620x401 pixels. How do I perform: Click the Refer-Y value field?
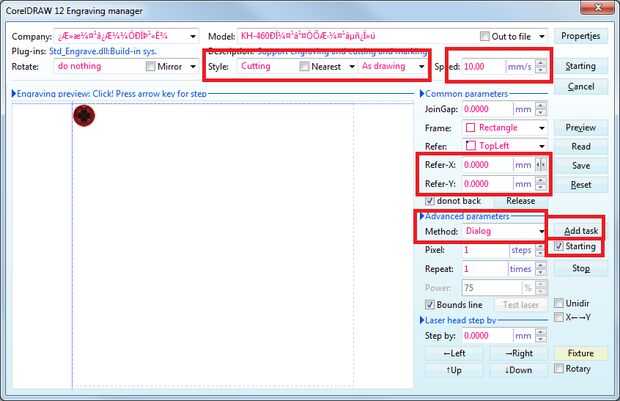[x=487, y=184]
